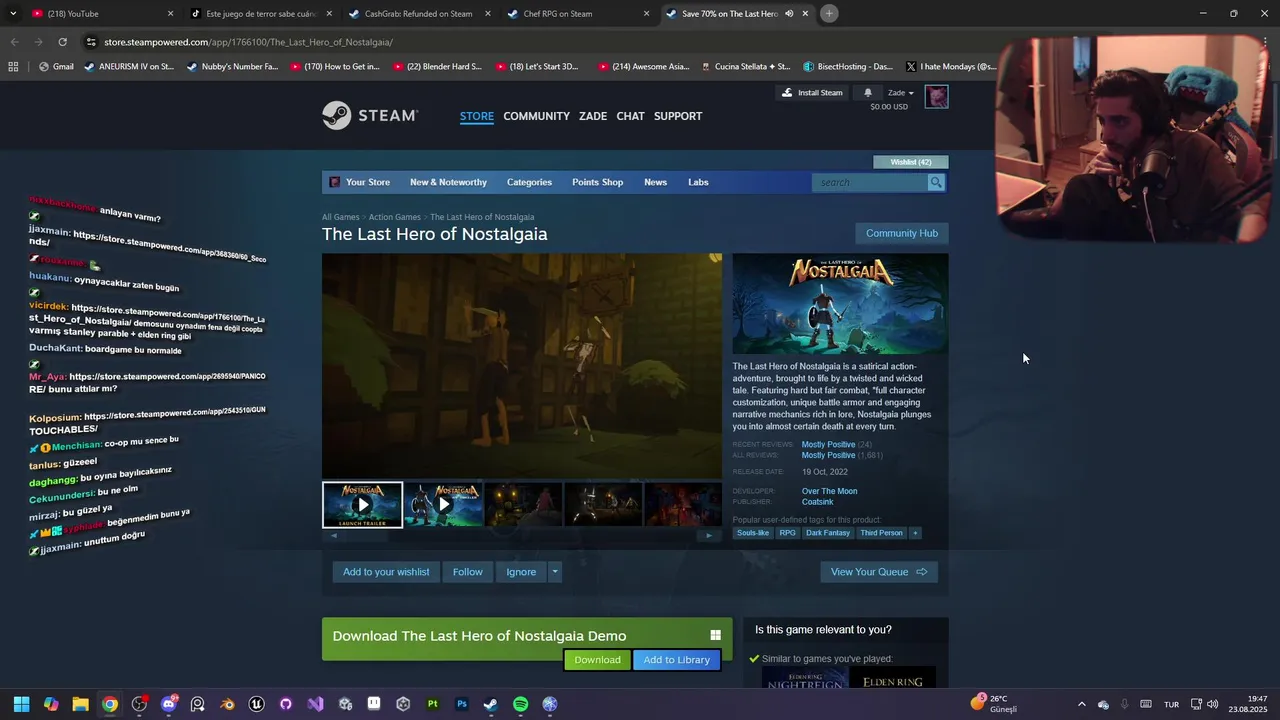Move the screenshot strip back with the left arrow
This screenshot has height=720, width=1280.
point(334,535)
